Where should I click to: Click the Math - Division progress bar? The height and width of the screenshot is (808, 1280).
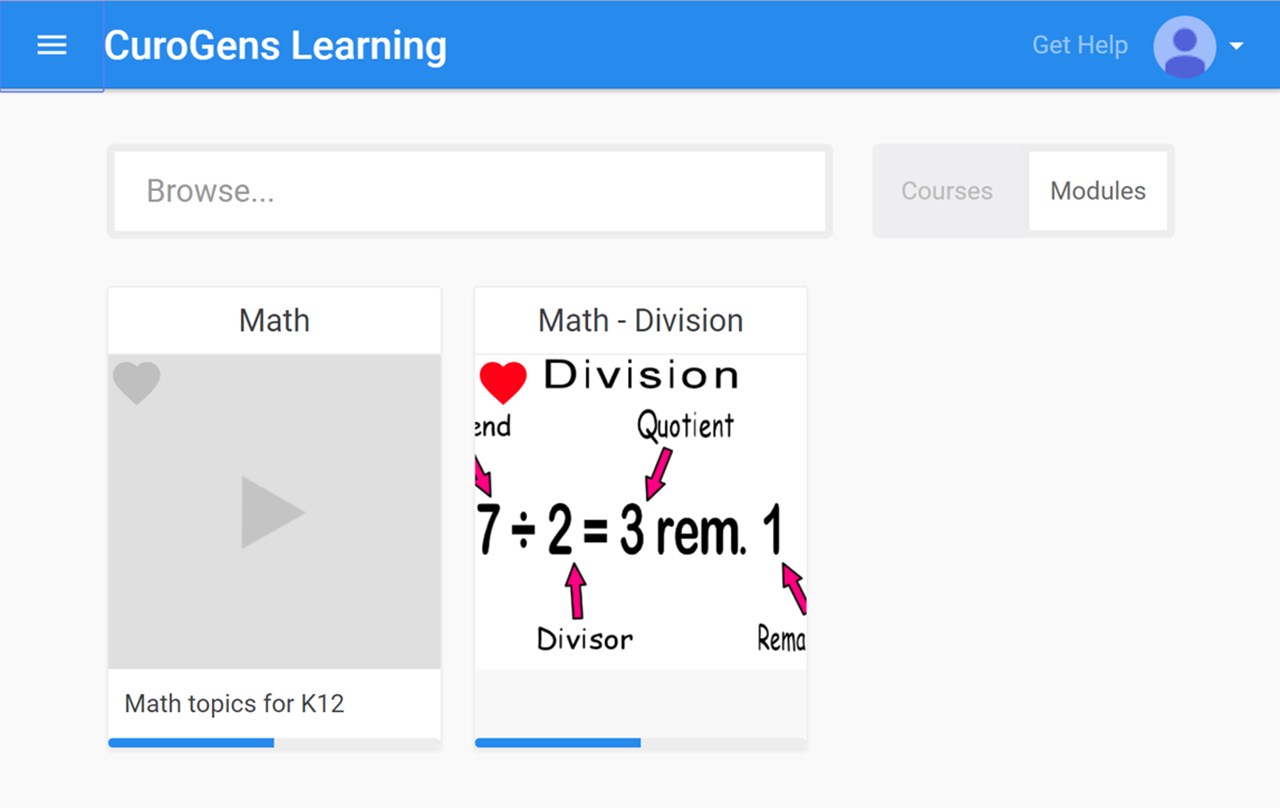click(641, 743)
